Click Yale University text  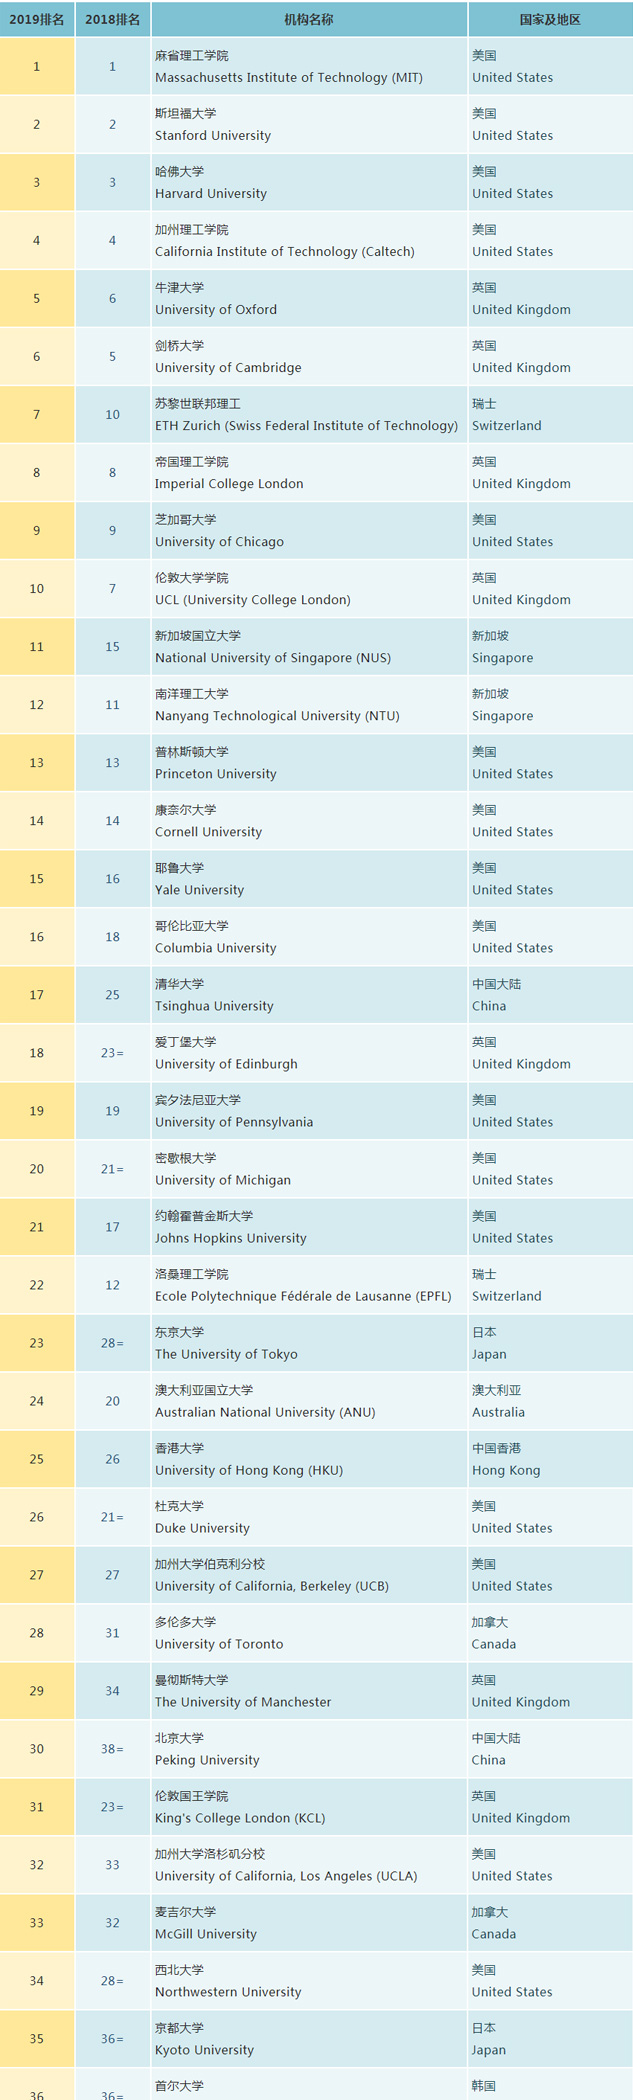pyautogui.click(x=199, y=890)
